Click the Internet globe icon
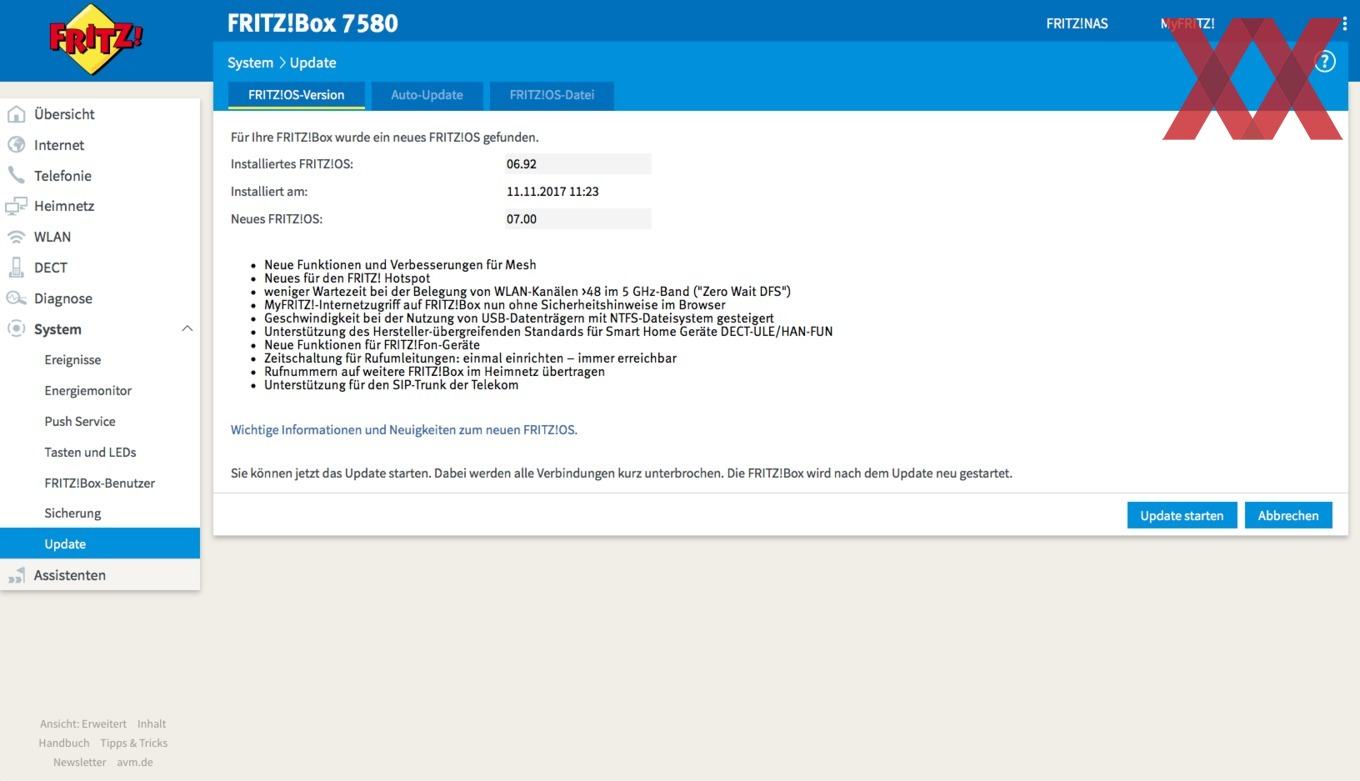Viewport: 1360px width, 781px height. point(16,145)
